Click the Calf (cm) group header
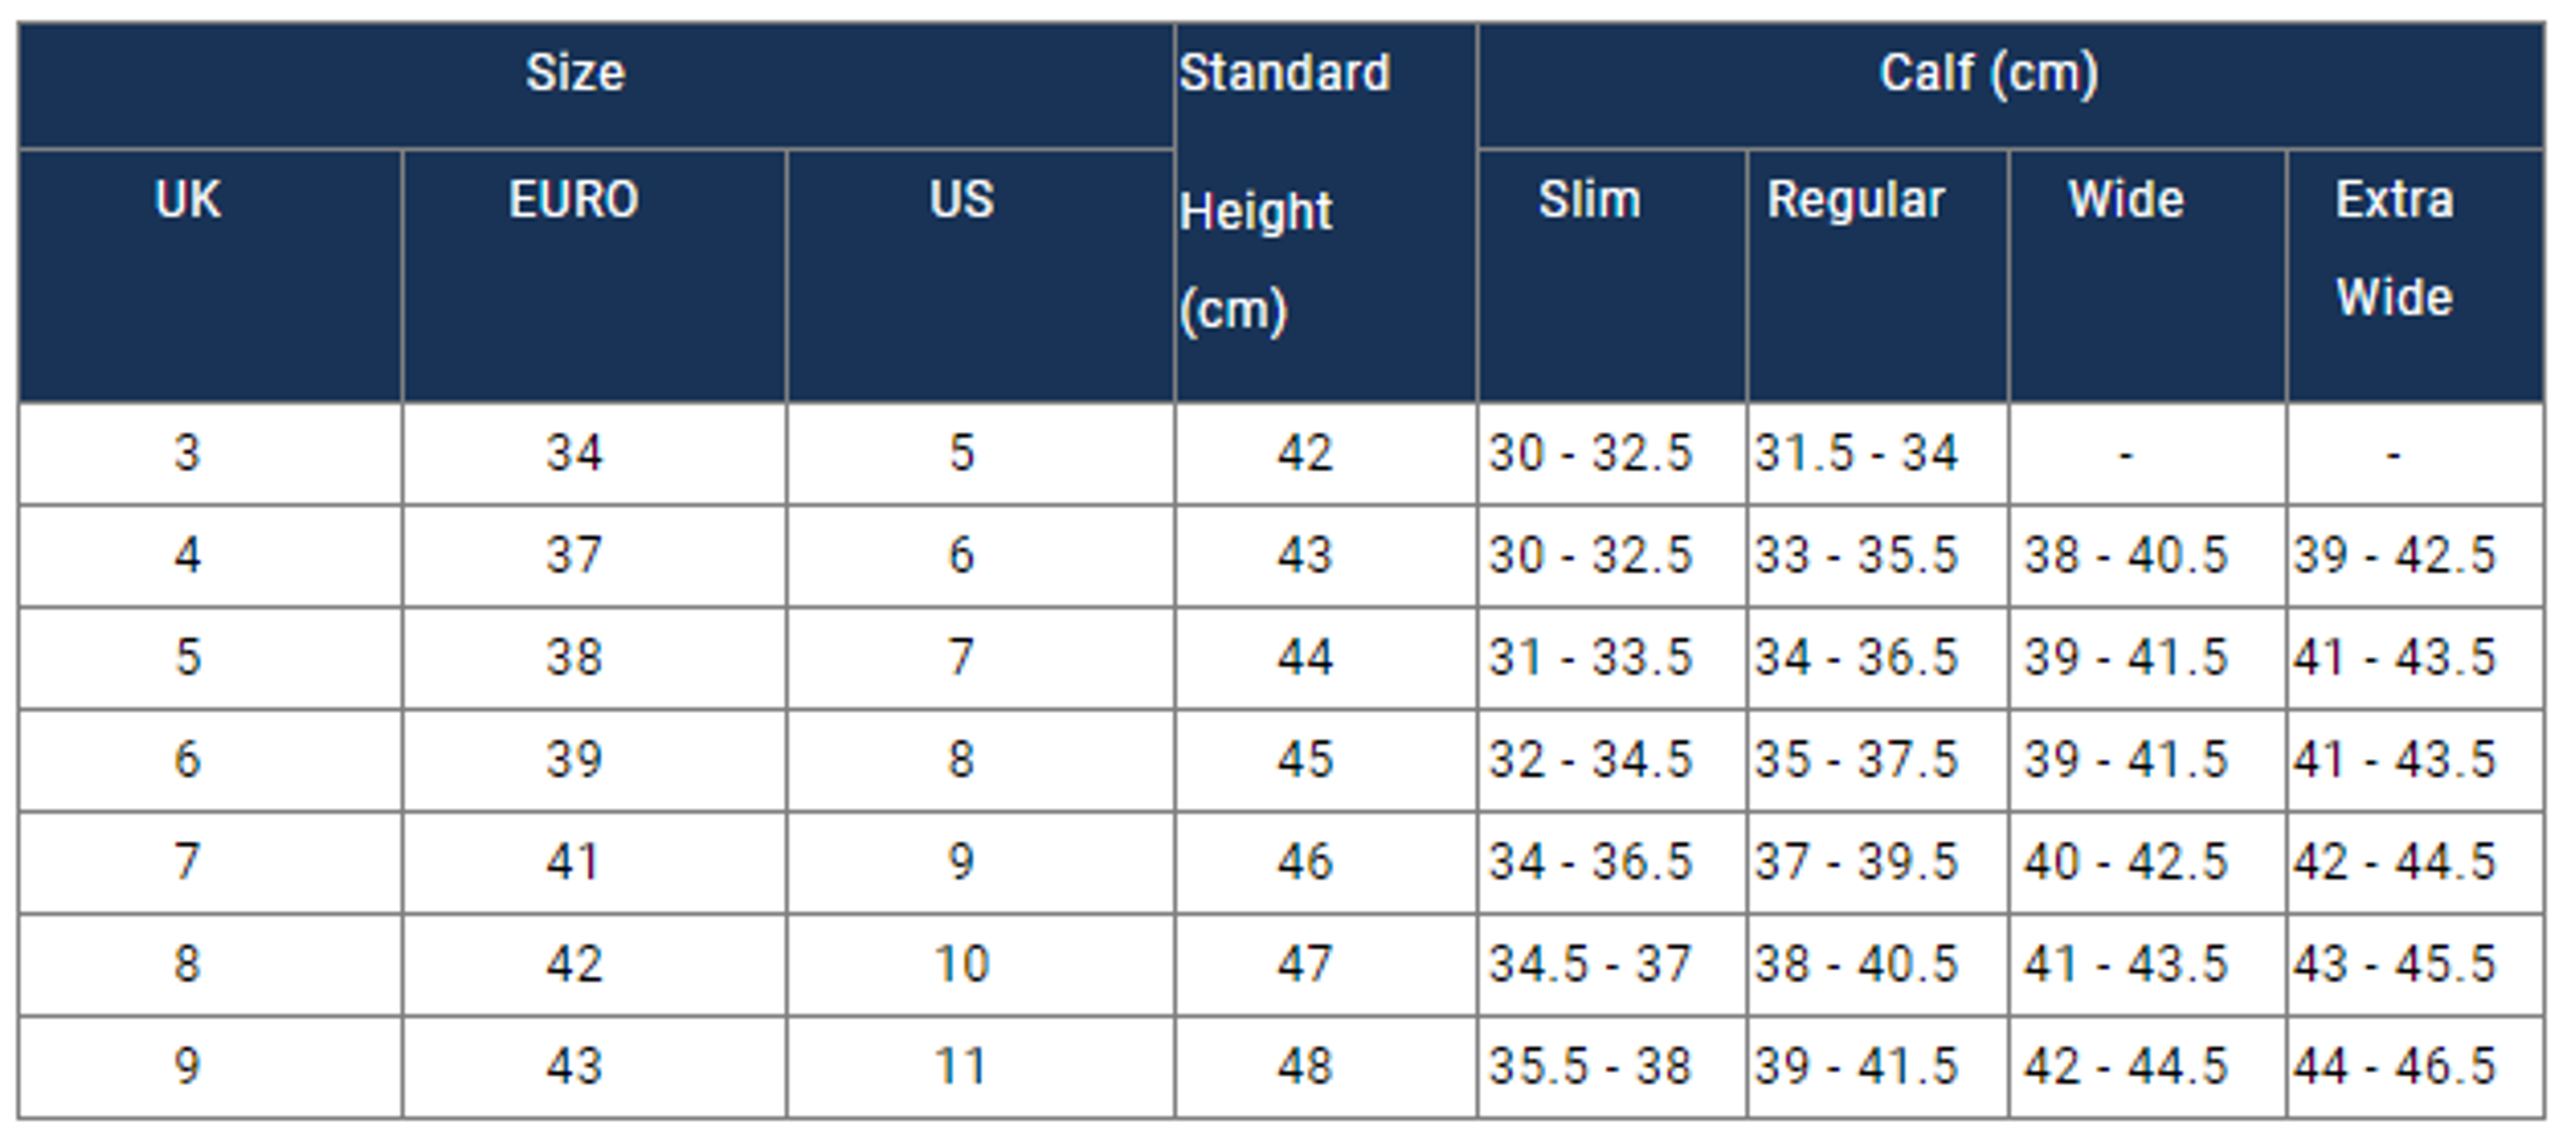Image resolution: width=2576 pixels, height=1145 pixels. [x=1988, y=74]
